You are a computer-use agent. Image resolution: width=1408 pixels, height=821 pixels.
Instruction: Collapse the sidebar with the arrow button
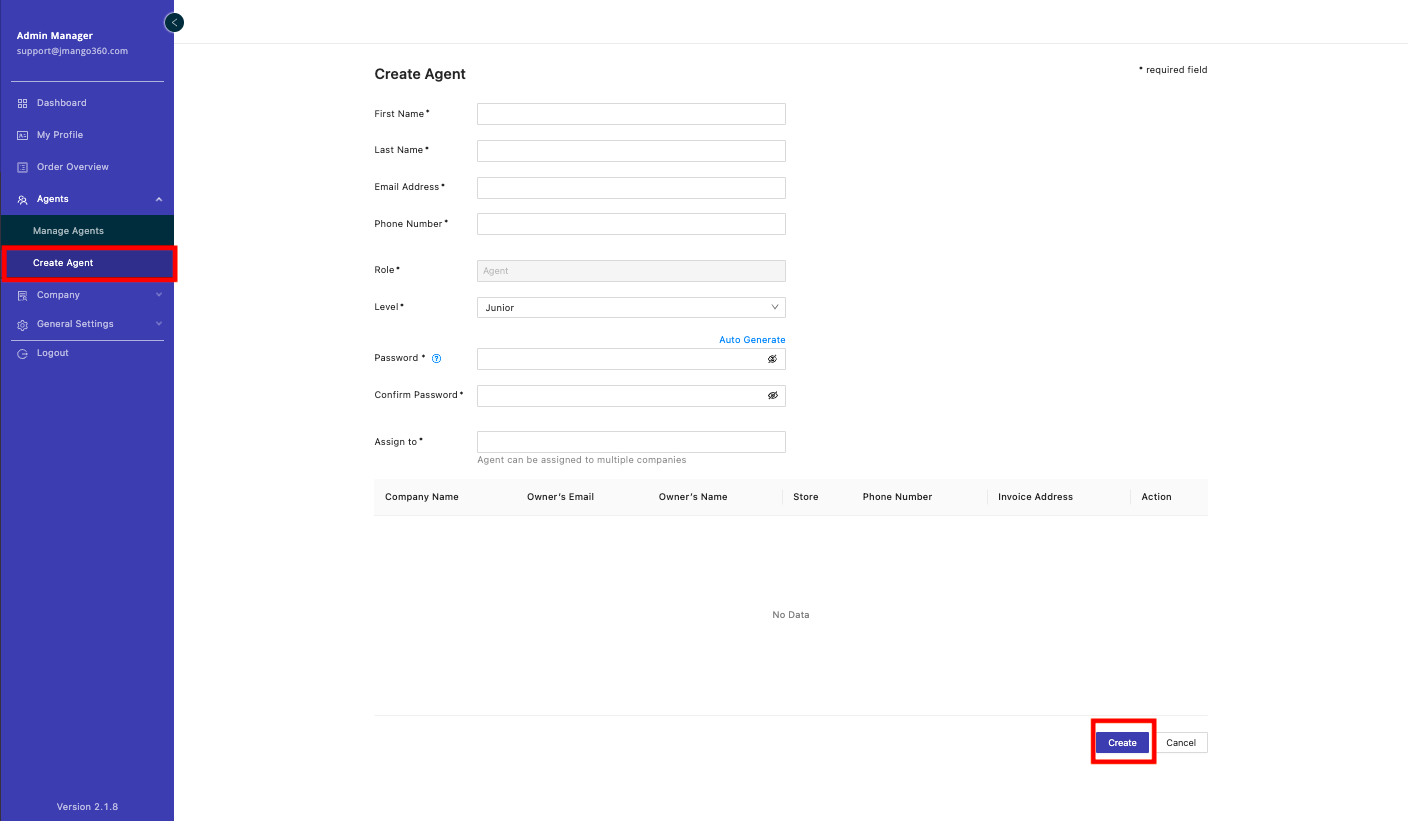(x=174, y=22)
